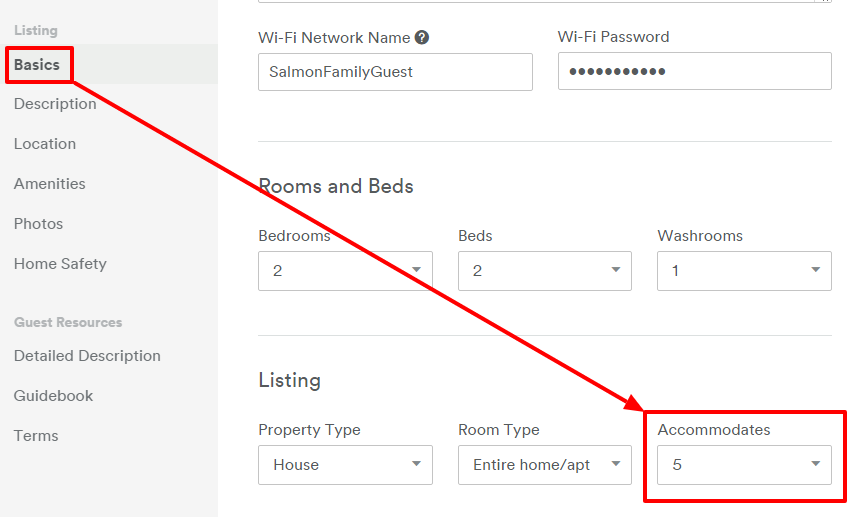Screen dimensions: 867x517
Task: Click the Wi-Fi Password field
Action: click(694, 72)
